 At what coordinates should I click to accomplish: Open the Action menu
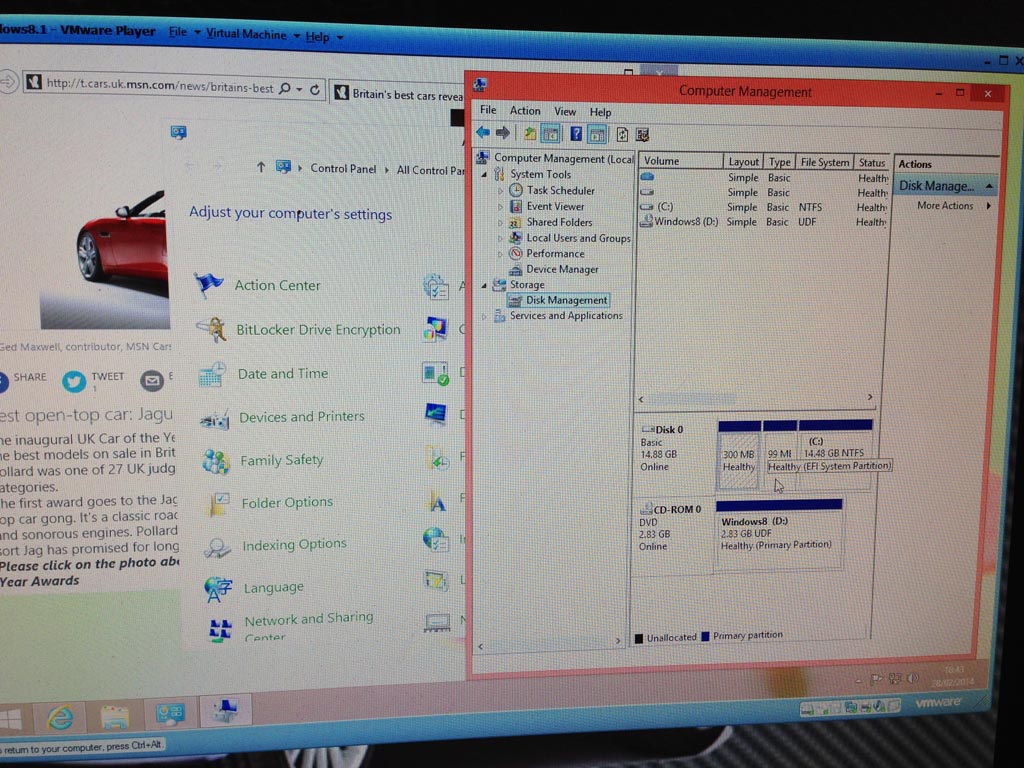pyautogui.click(x=525, y=110)
